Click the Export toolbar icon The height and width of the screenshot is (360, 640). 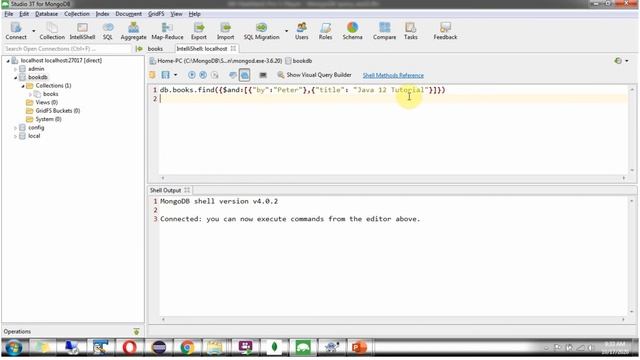[x=199, y=31]
